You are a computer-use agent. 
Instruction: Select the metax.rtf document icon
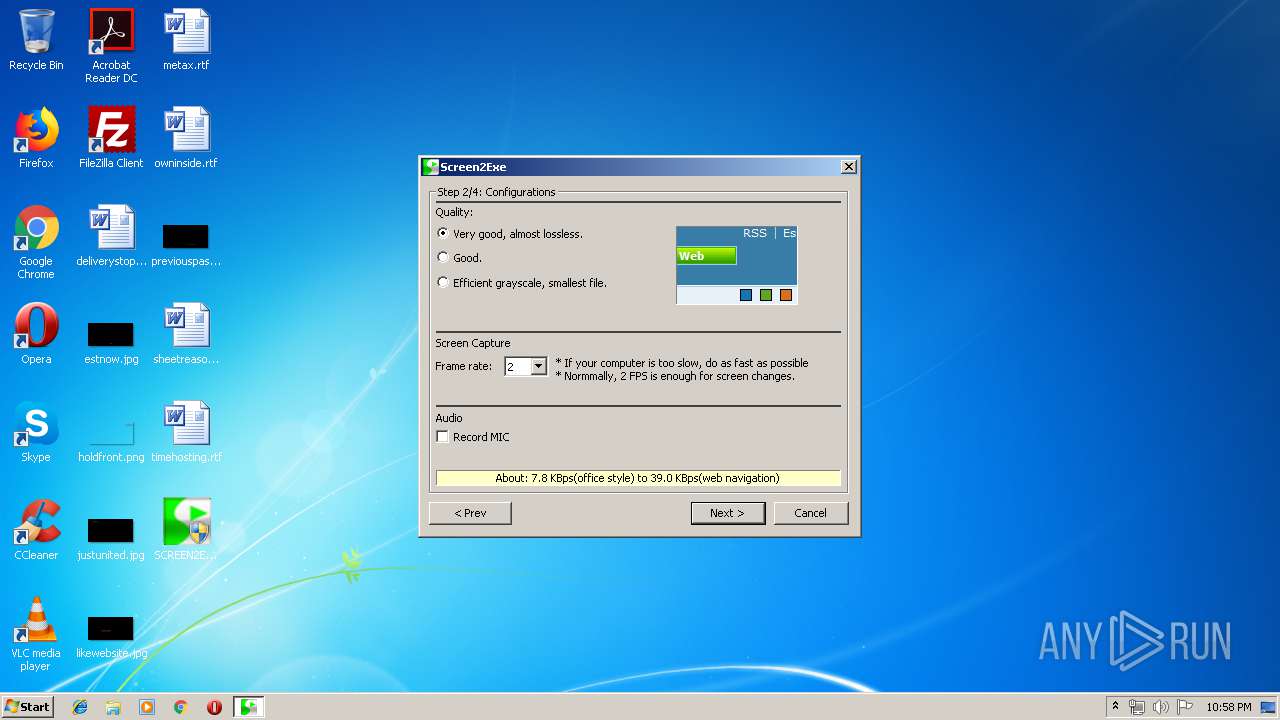click(186, 40)
